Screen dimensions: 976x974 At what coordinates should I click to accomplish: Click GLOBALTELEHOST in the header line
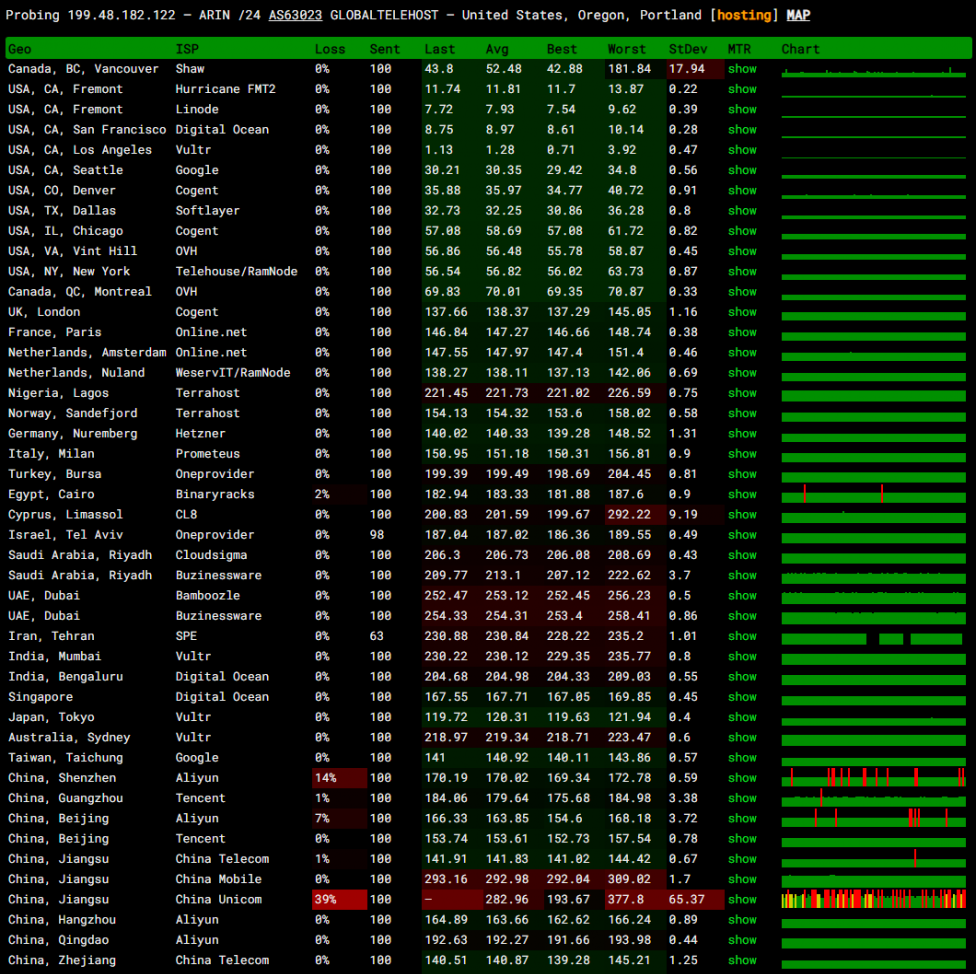(x=384, y=15)
